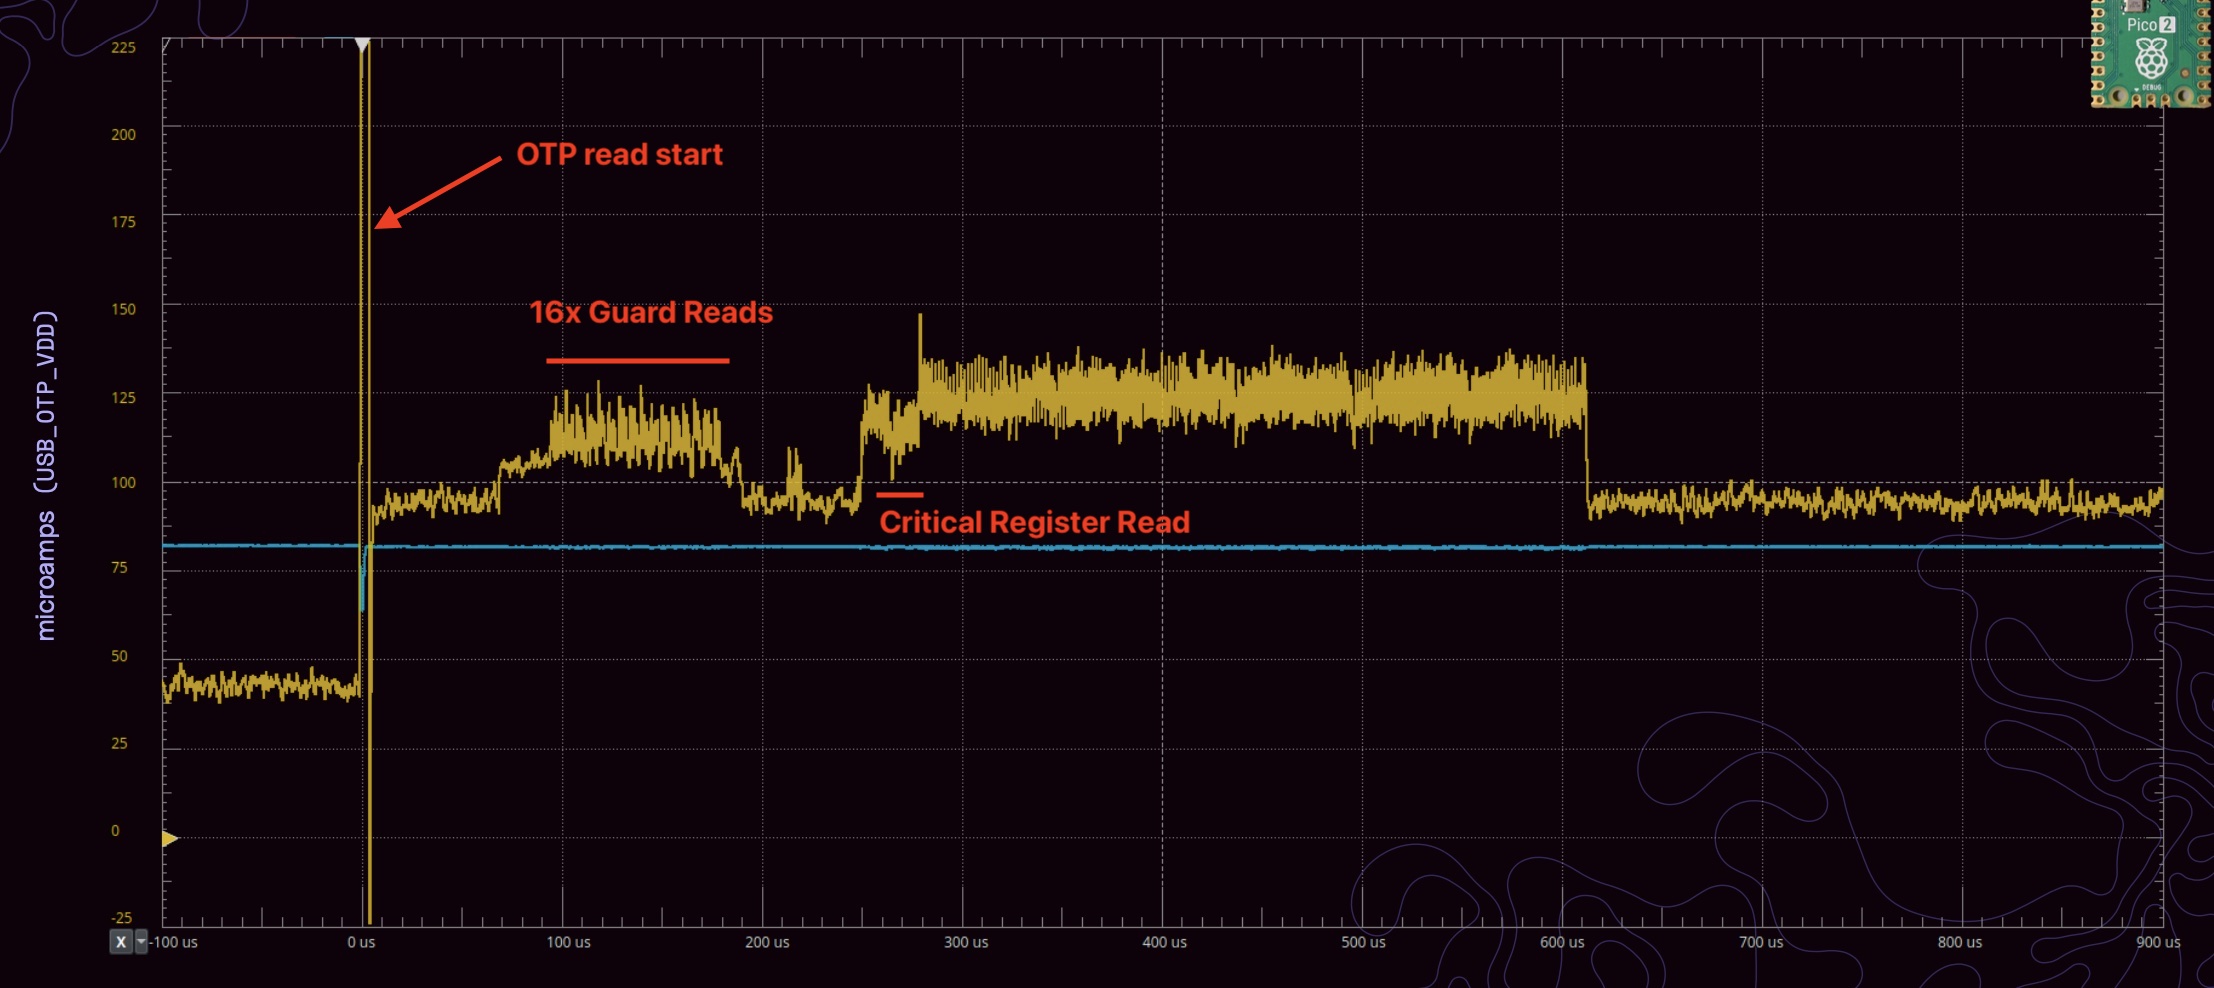Select the "16x Guard Reads" label

click(650, 313)
